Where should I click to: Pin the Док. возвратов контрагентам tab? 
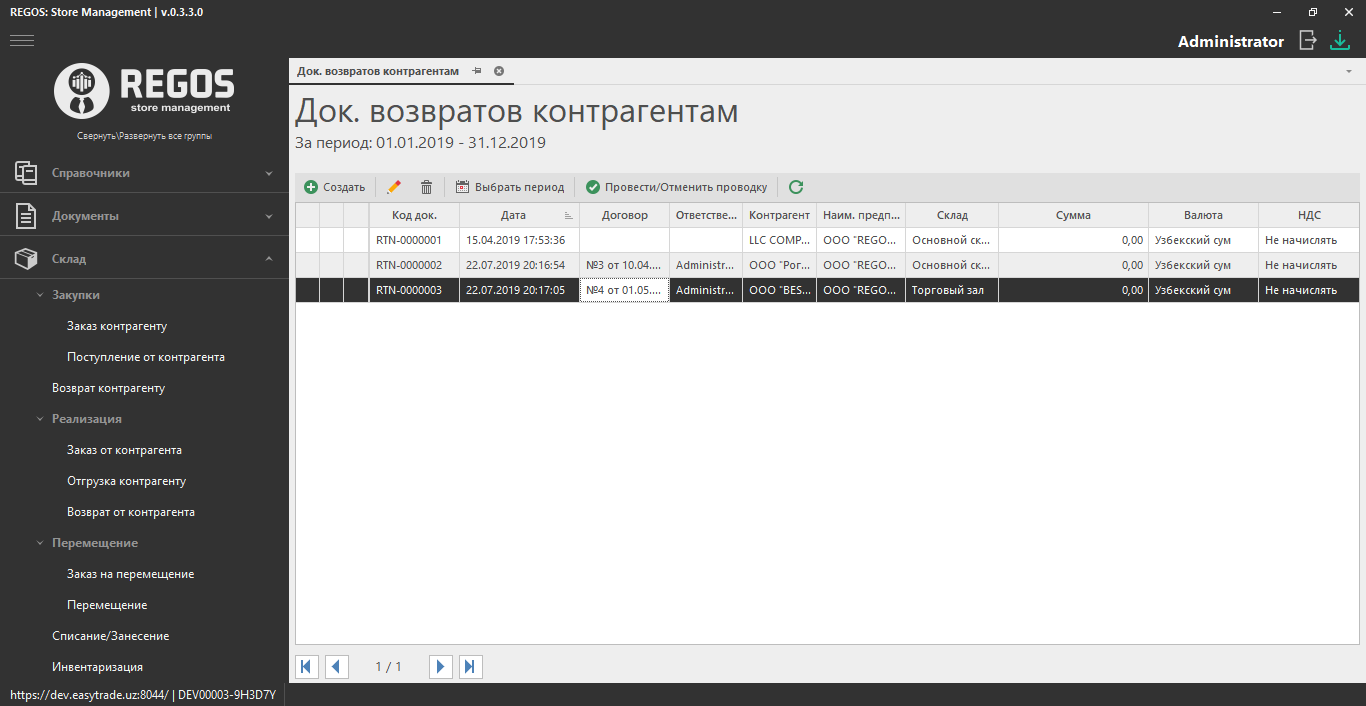pyautogui.click(x=477, y=71)
